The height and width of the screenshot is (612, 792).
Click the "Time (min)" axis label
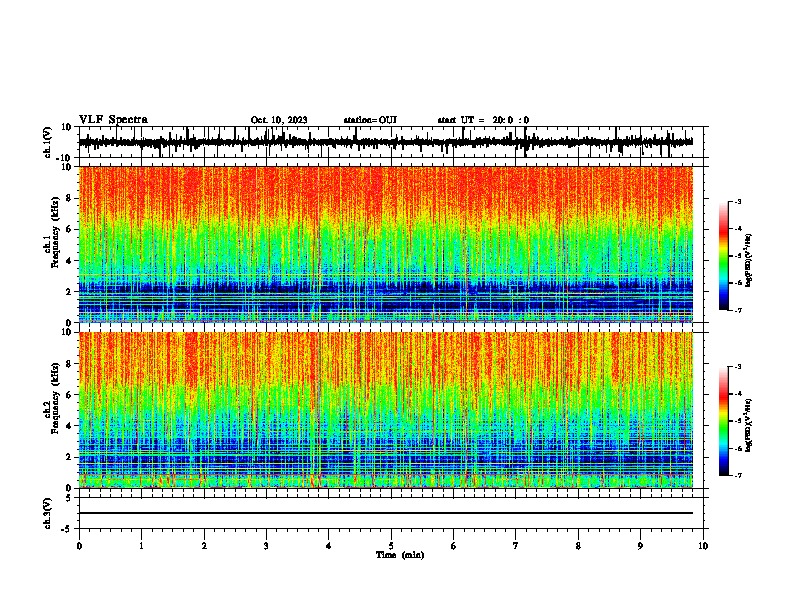click(x=400, y=555)
